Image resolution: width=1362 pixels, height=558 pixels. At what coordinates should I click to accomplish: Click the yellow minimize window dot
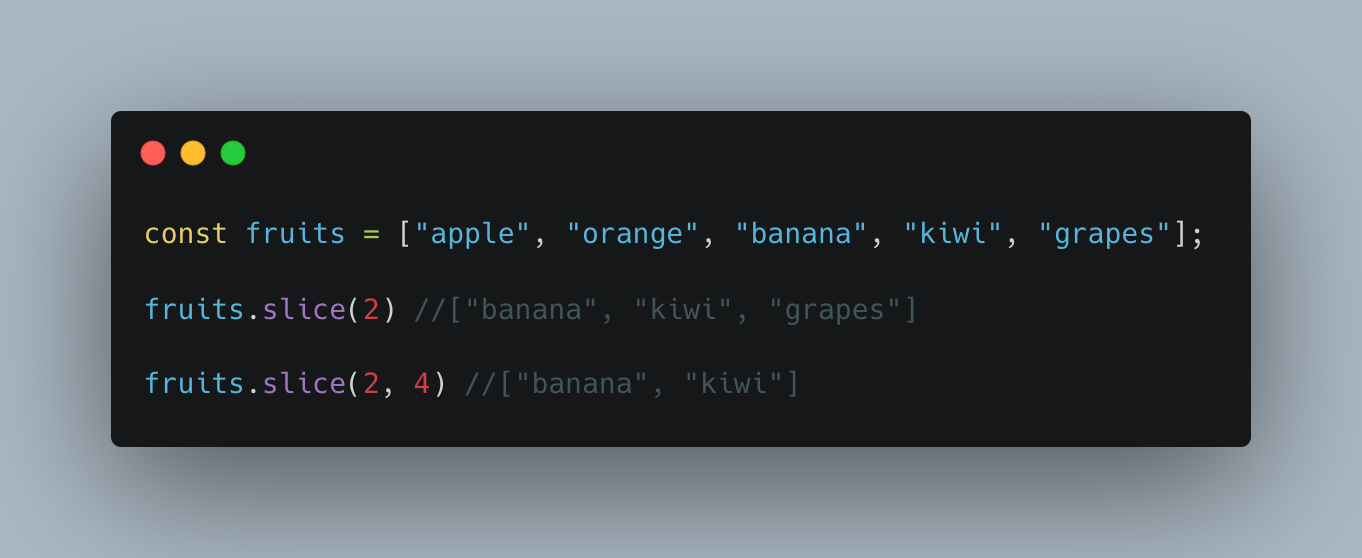193,153
